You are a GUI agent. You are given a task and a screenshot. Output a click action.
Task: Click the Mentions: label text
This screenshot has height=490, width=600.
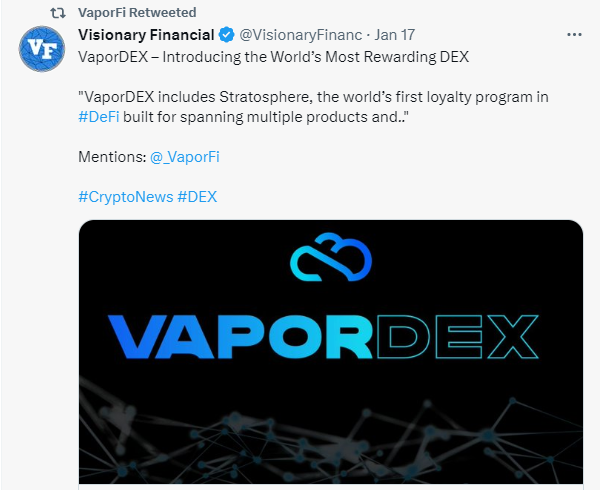tap(112, 157)
